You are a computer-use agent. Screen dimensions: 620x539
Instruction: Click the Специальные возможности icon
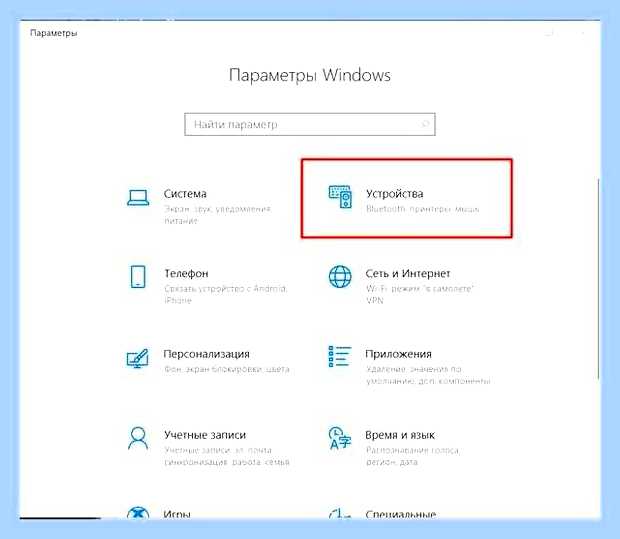pyautogui.click(x=340, y=513)
